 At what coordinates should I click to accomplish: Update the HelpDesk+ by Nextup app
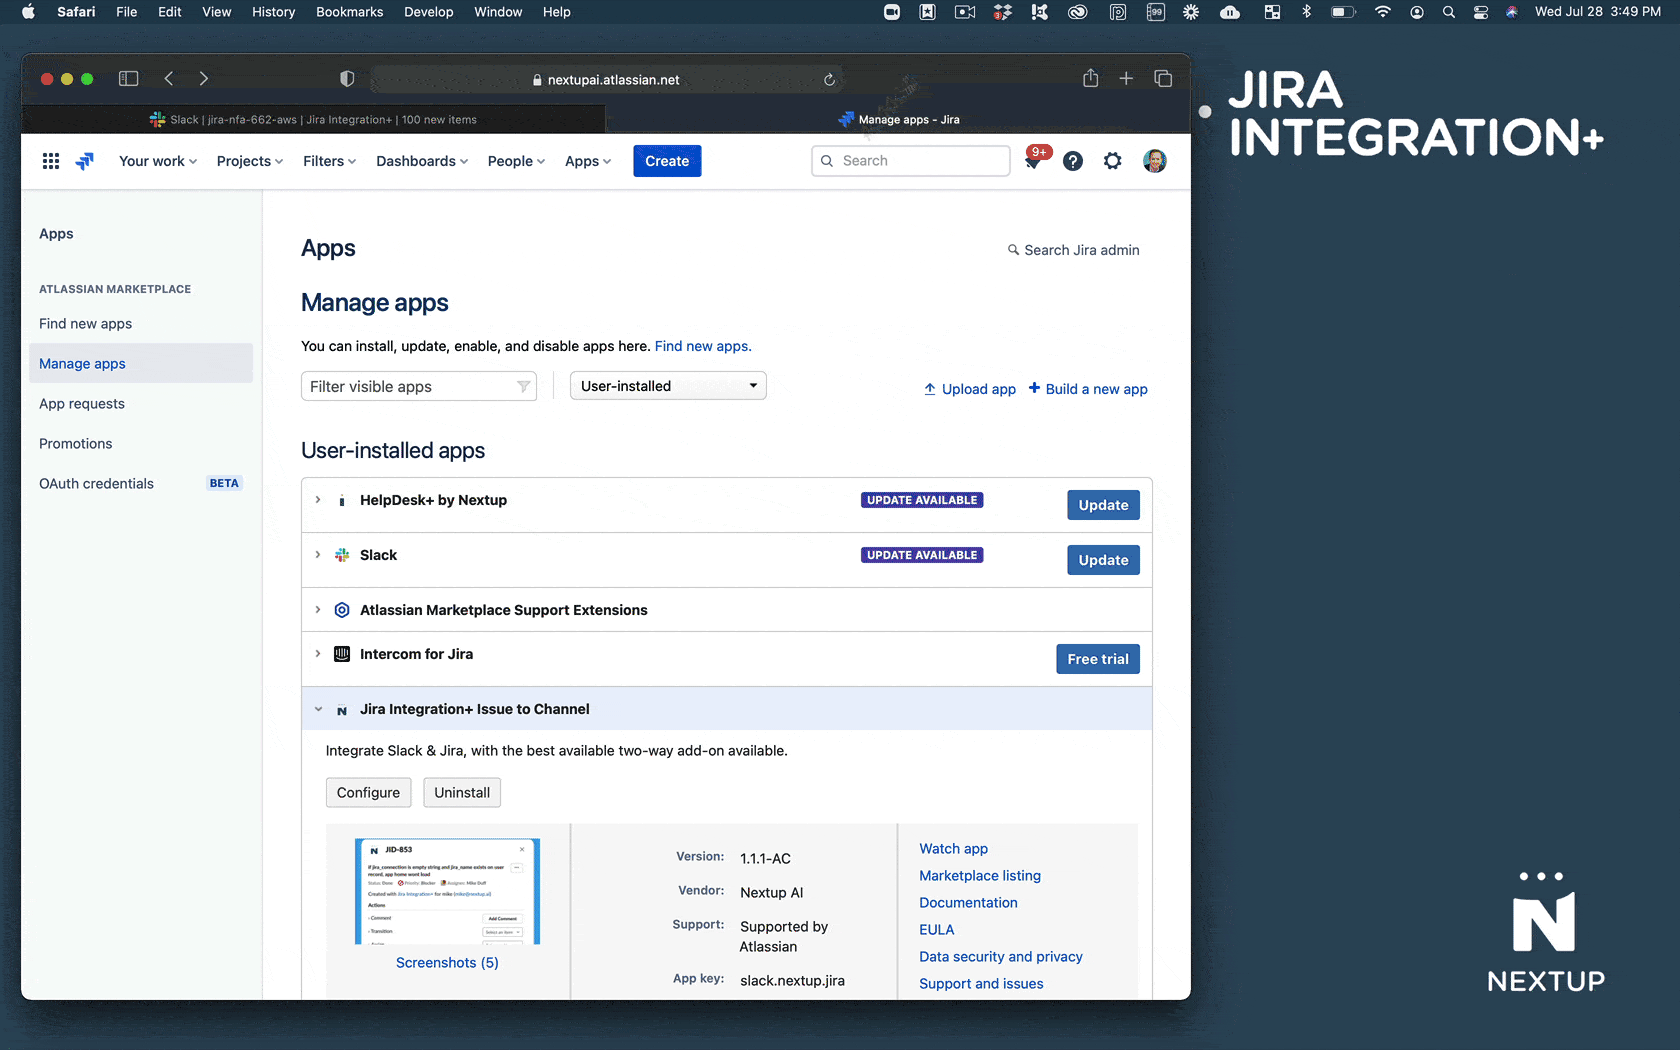[x=1103, y=505]
